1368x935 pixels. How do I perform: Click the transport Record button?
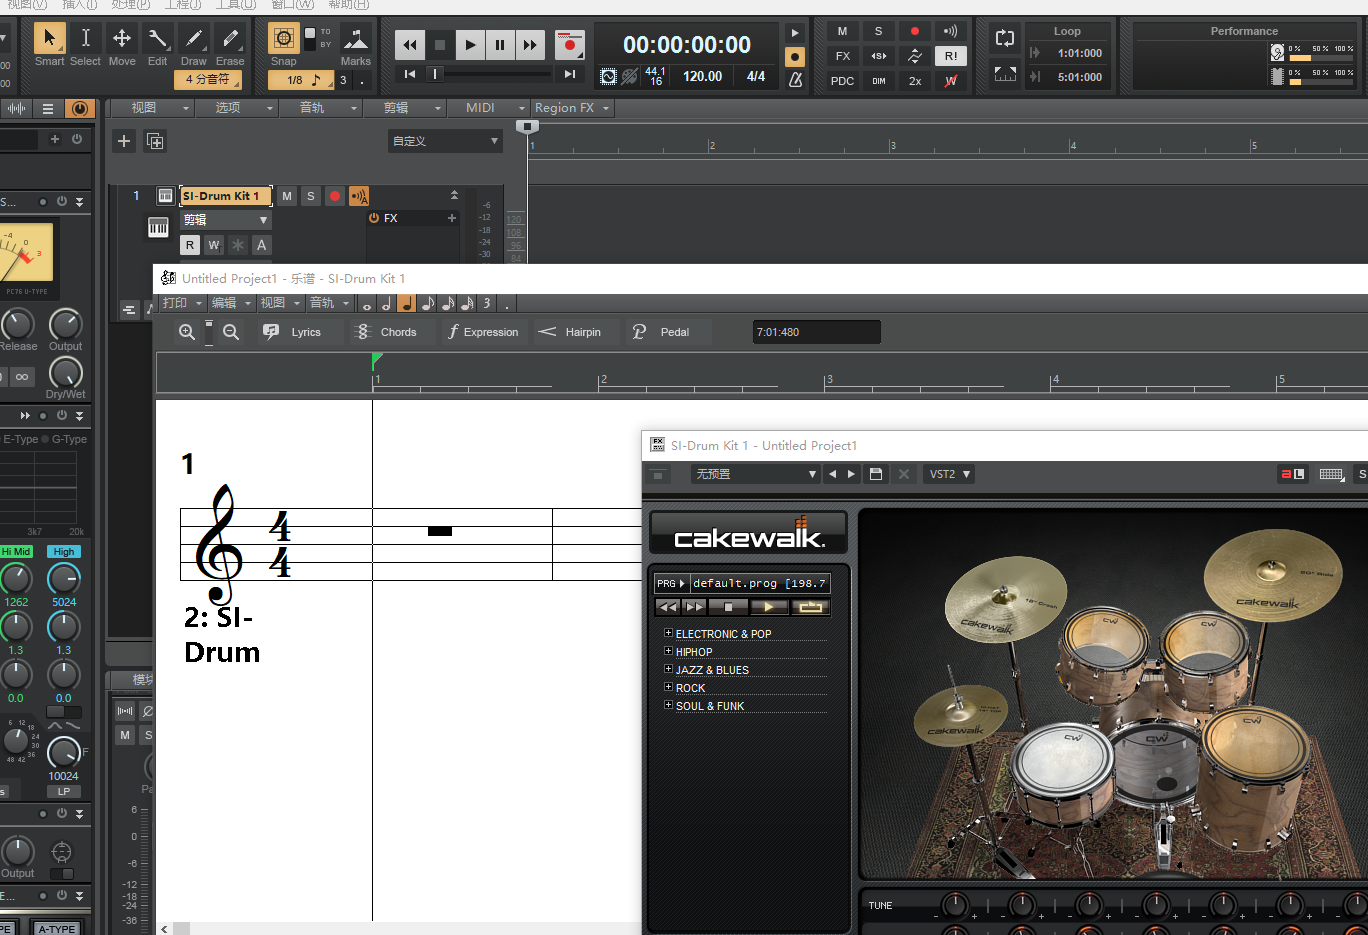tap(570, 44)
